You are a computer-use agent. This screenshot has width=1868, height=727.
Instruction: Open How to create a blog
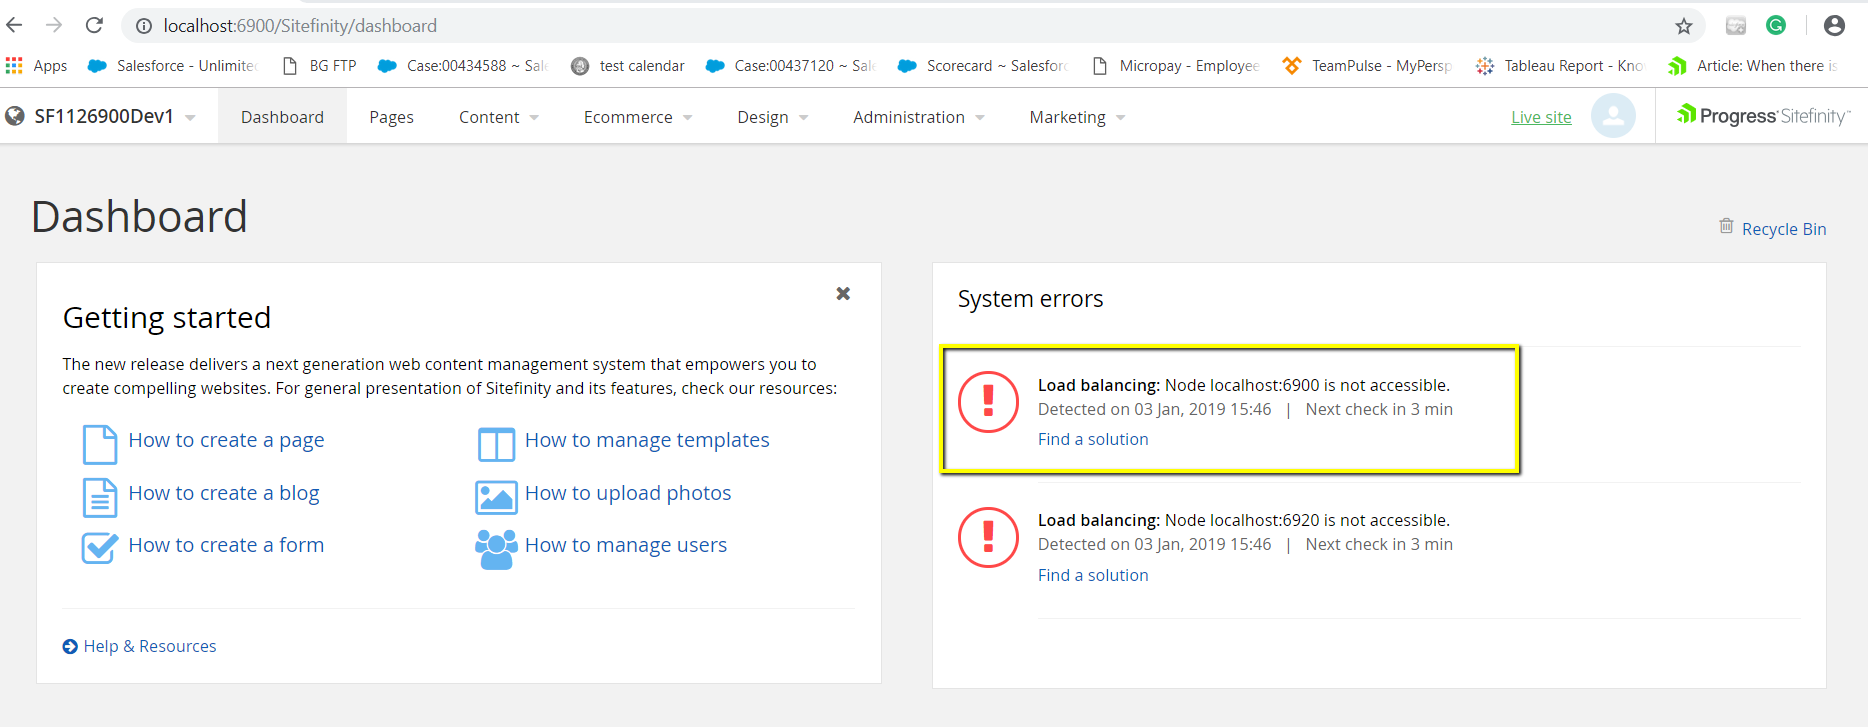tap(224, 493)
